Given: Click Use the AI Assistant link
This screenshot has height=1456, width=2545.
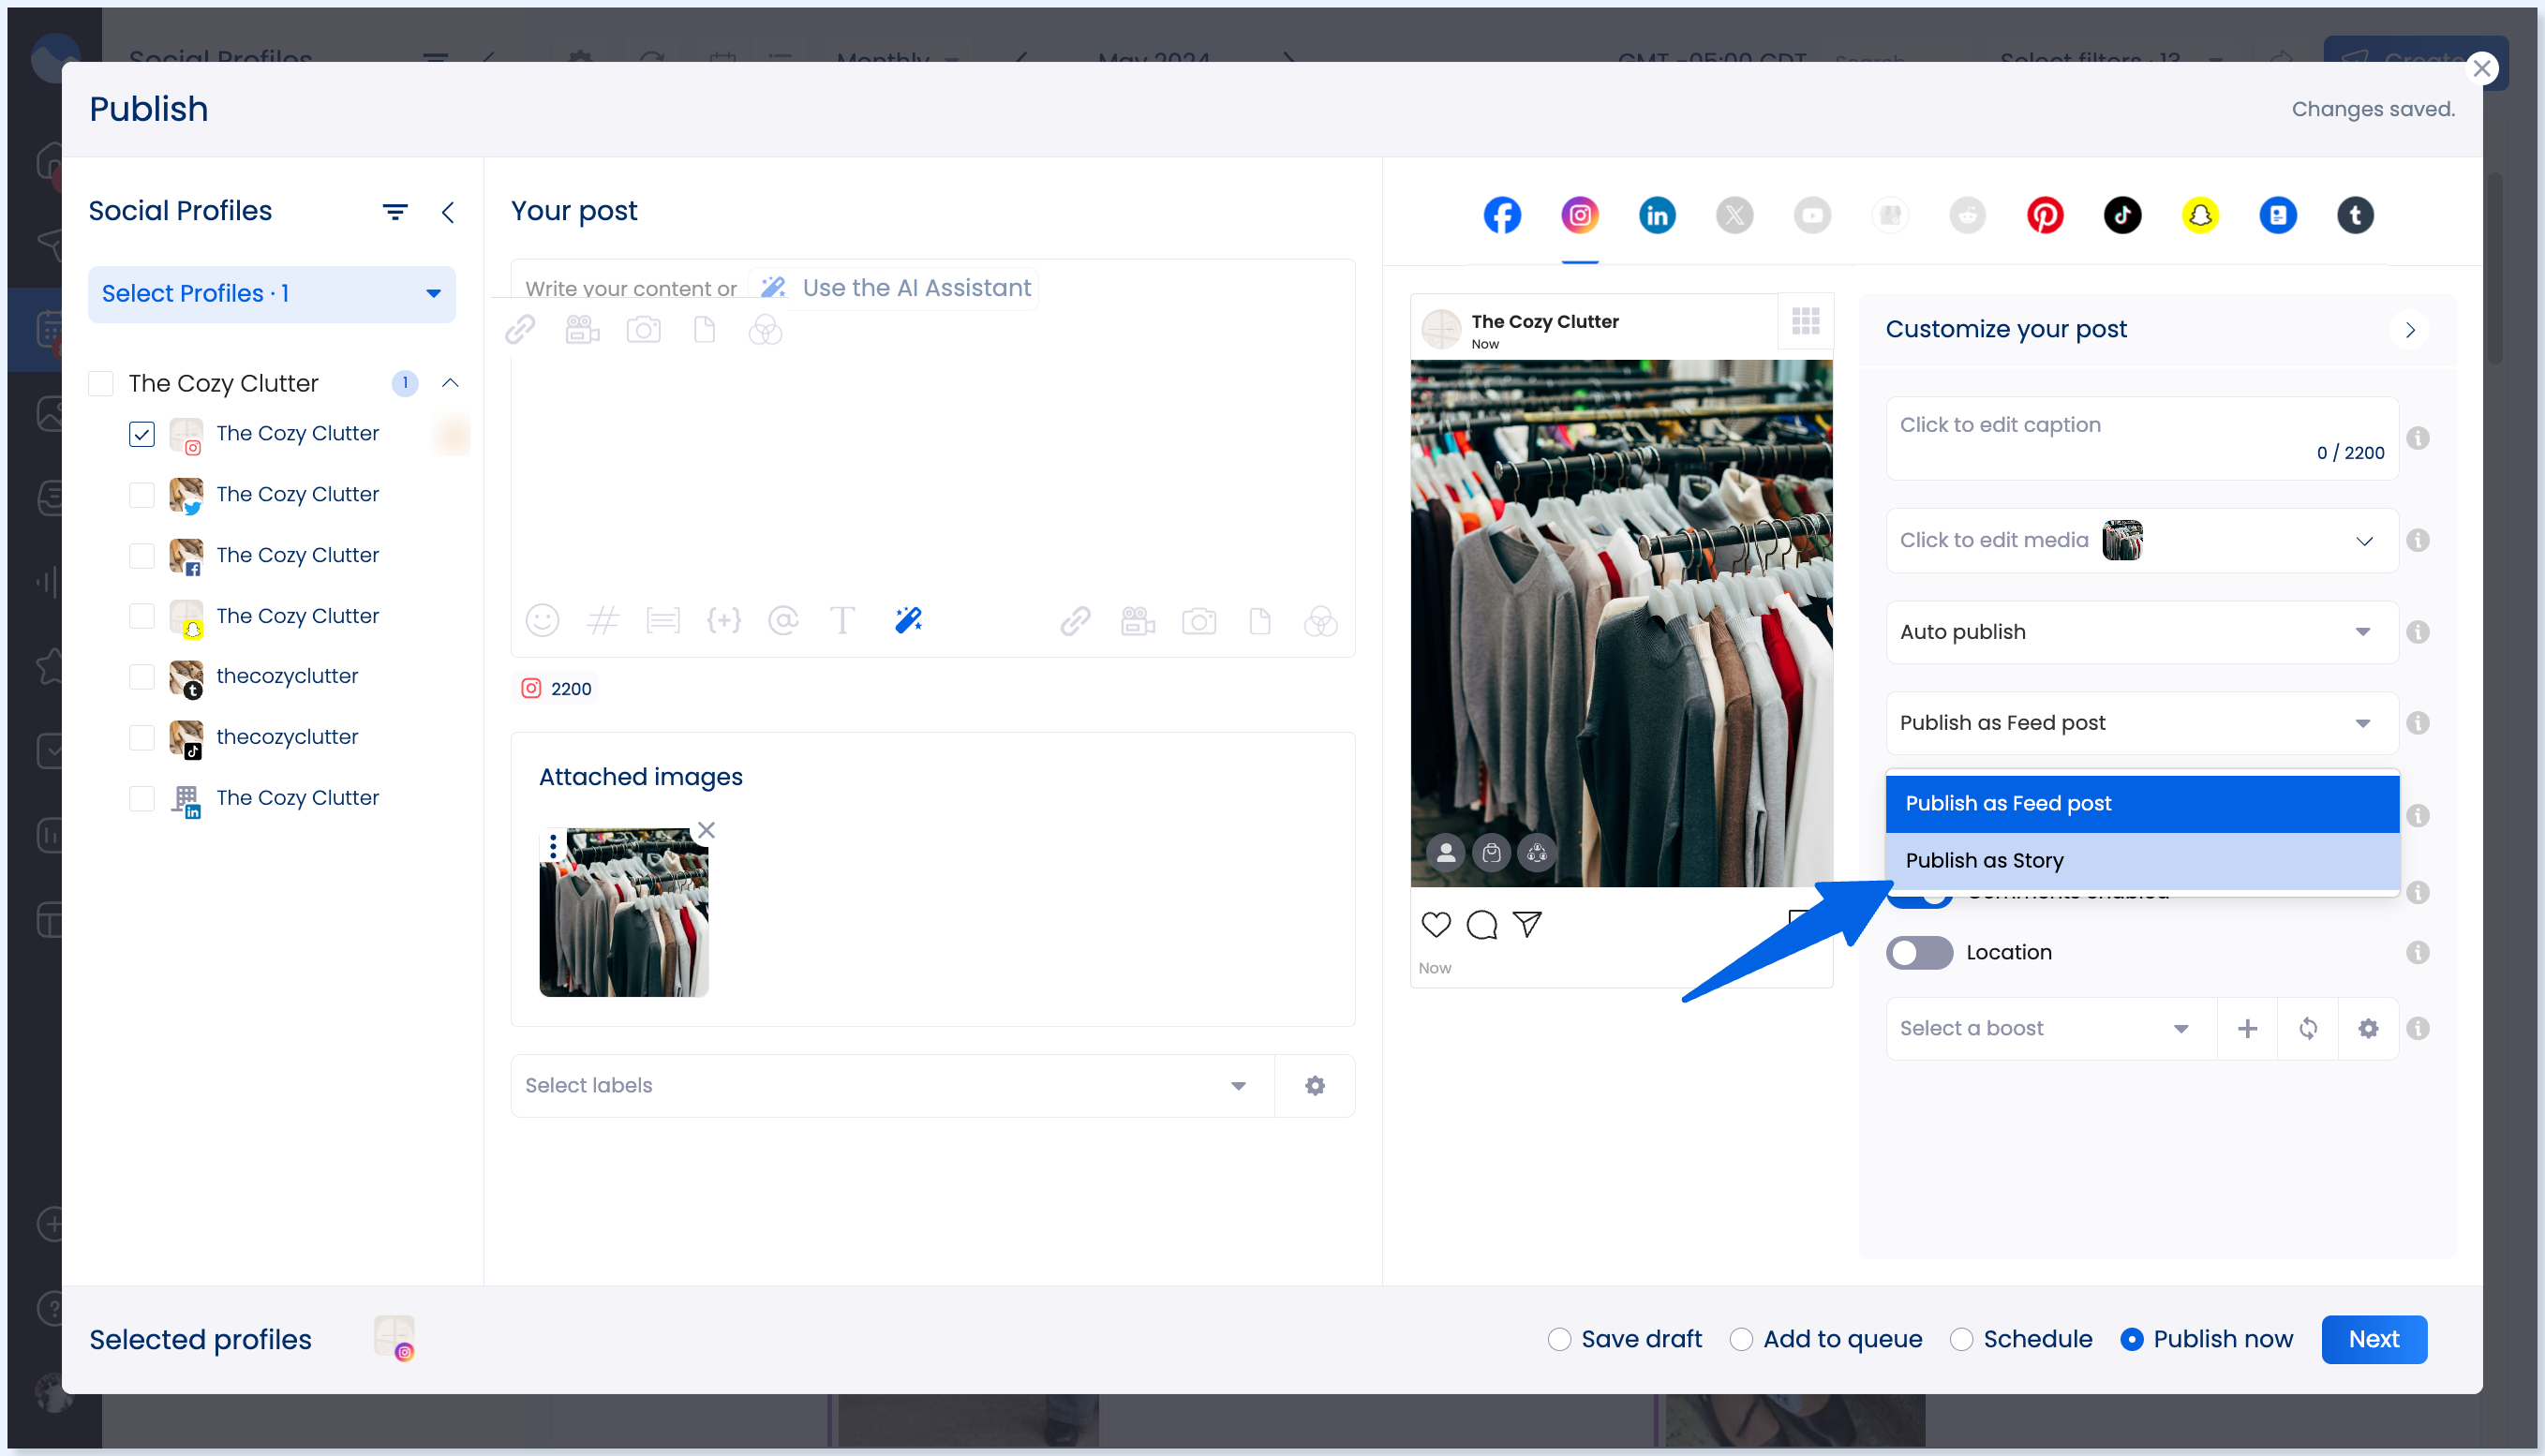Looking at the screenshot, I should [896, 288].
